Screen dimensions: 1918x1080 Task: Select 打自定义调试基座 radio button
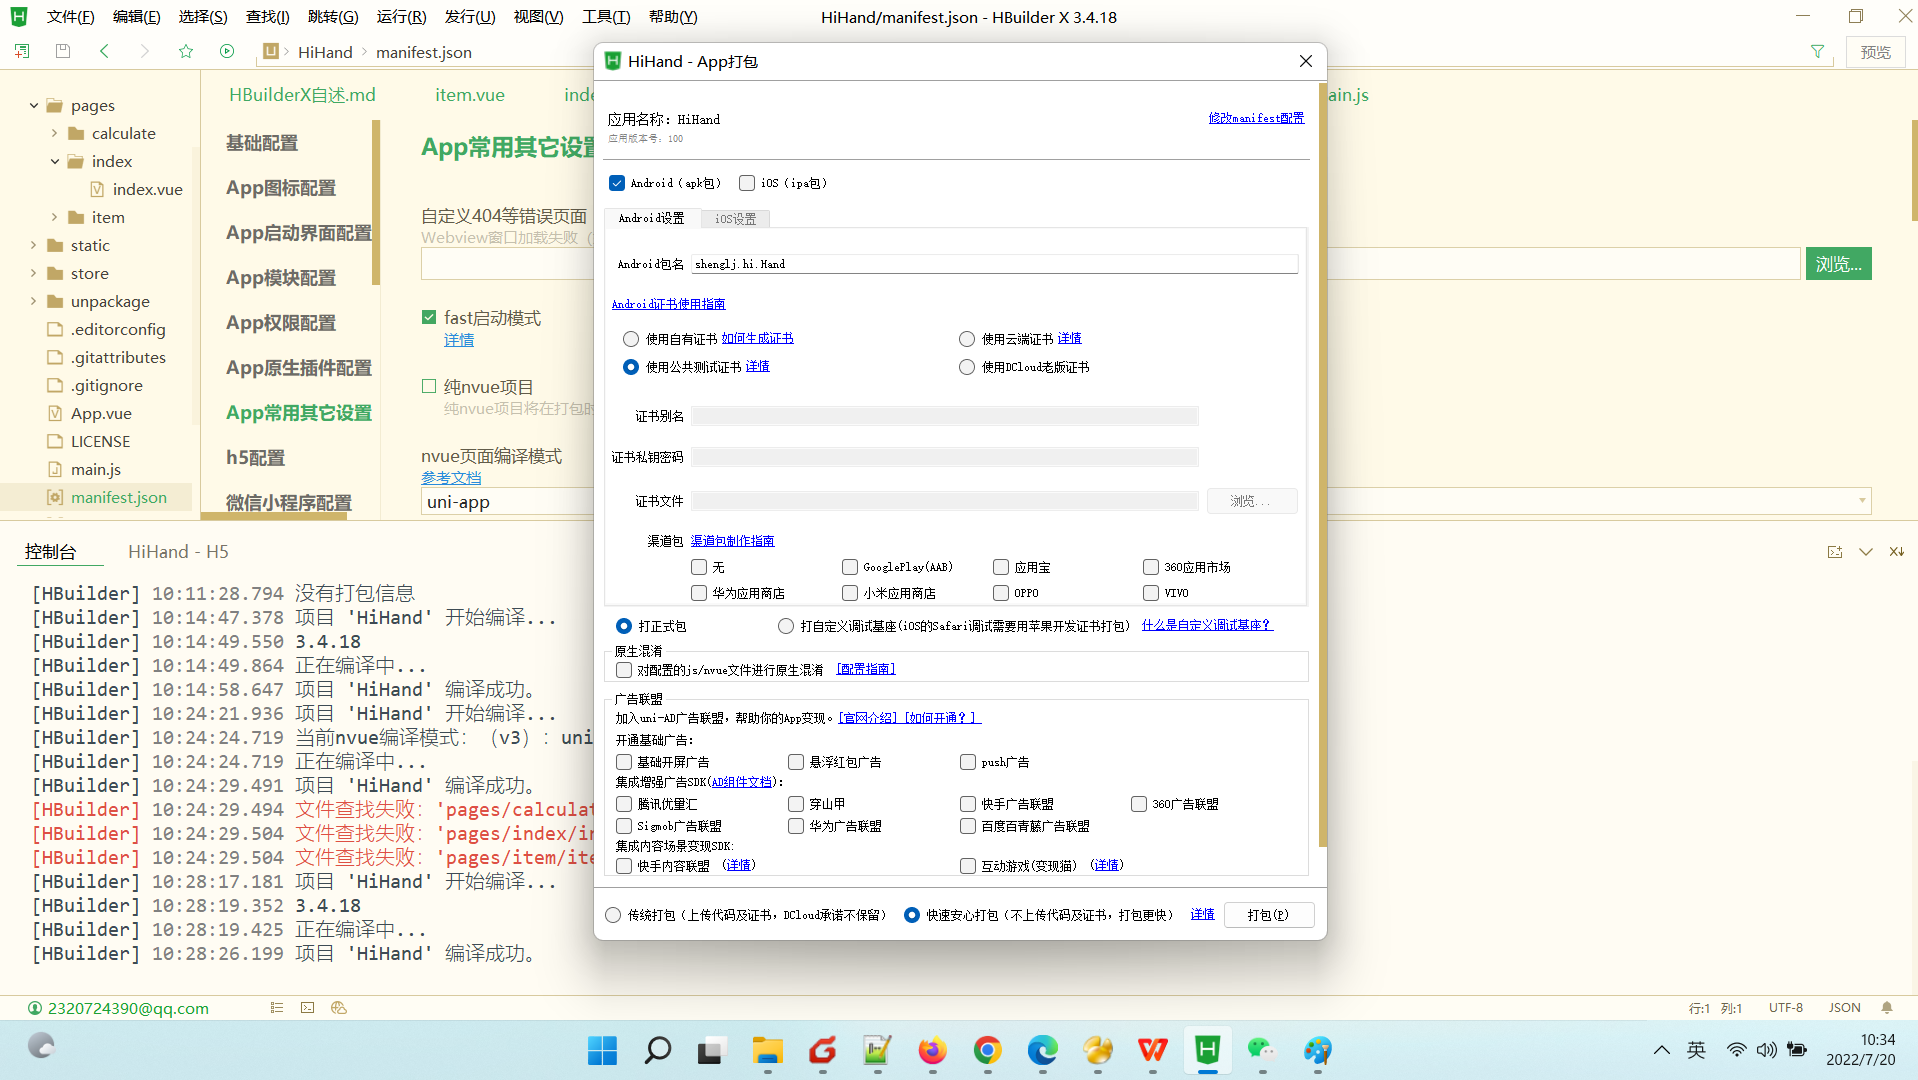[786, 626]
